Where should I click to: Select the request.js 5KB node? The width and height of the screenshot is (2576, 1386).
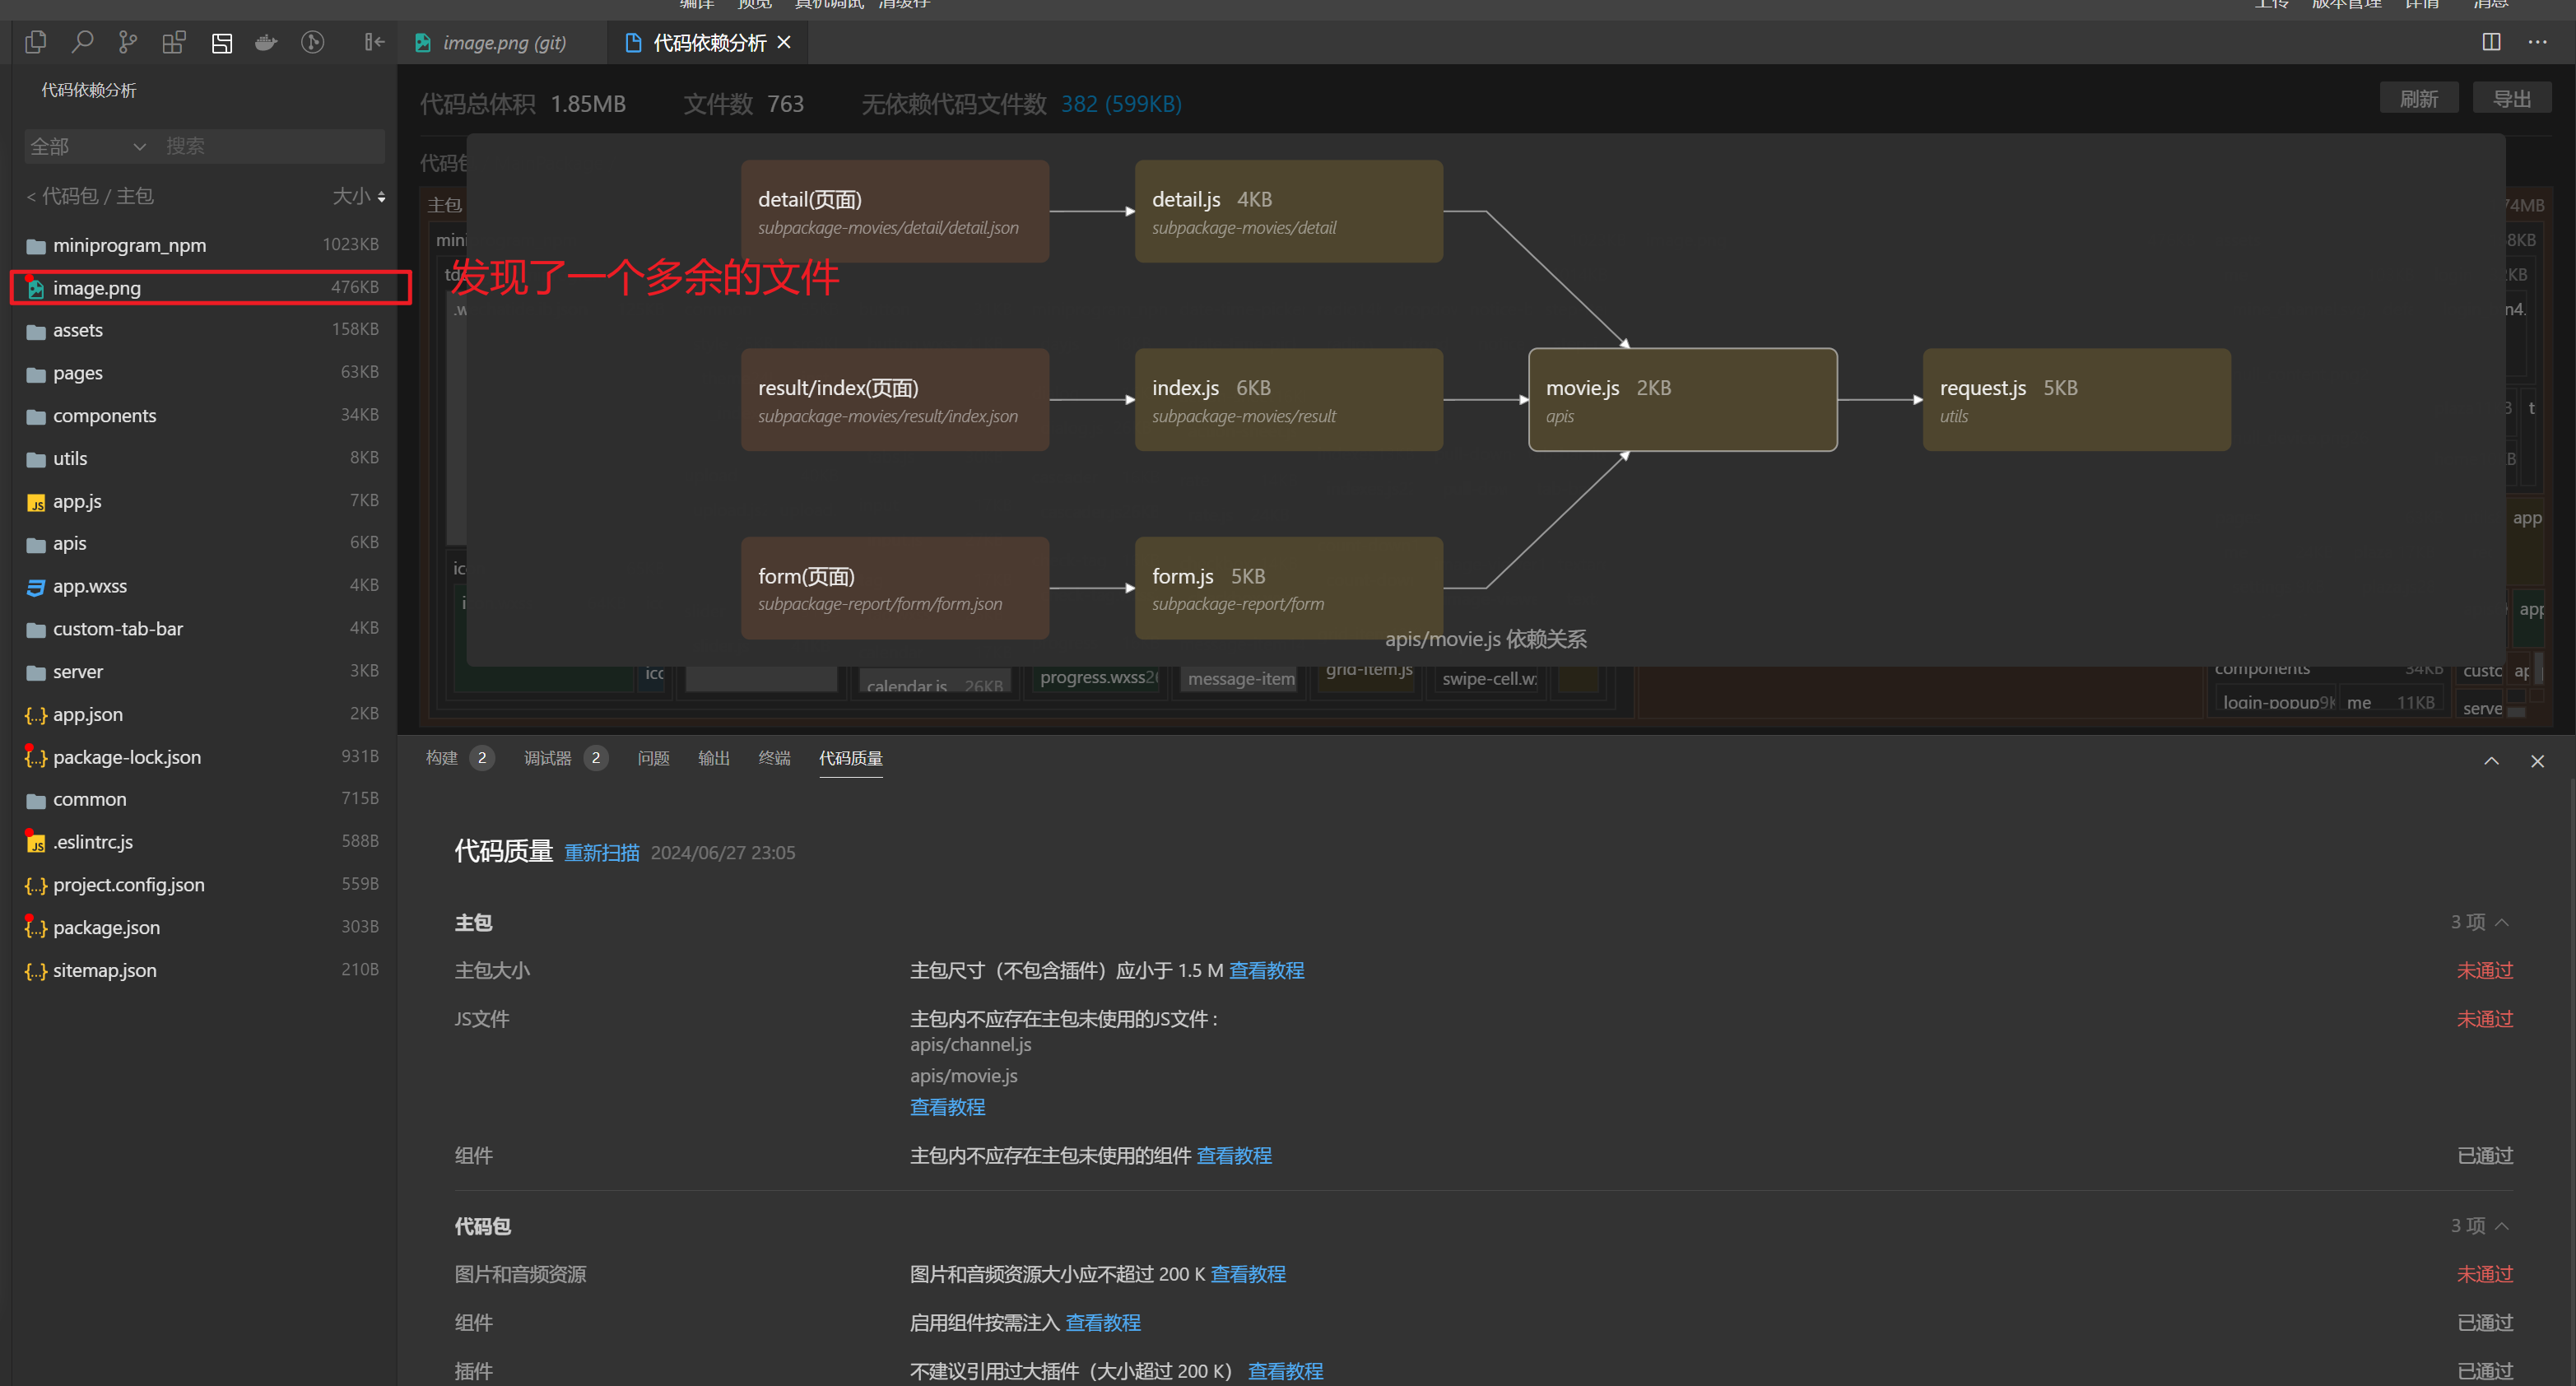pyautogui.click(x=2076, y=400)
